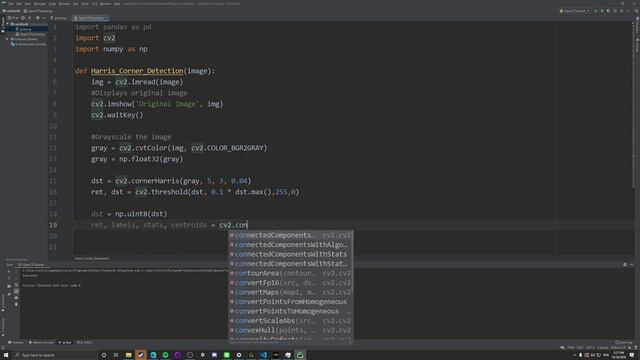This screenshot has width=640, height=360.
Task: Open the Event Log
Action: point(624,342)
